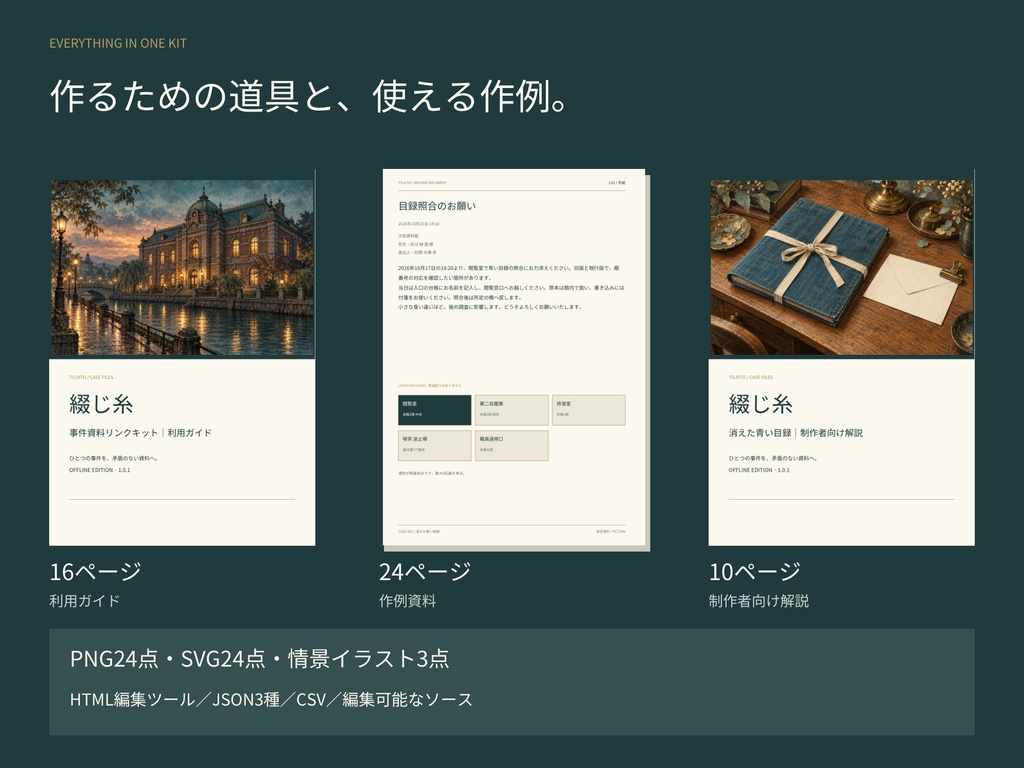Click the '利用ガイド' caption under 16ページ
Viewport: 1024px width, 768px height.
84,601
